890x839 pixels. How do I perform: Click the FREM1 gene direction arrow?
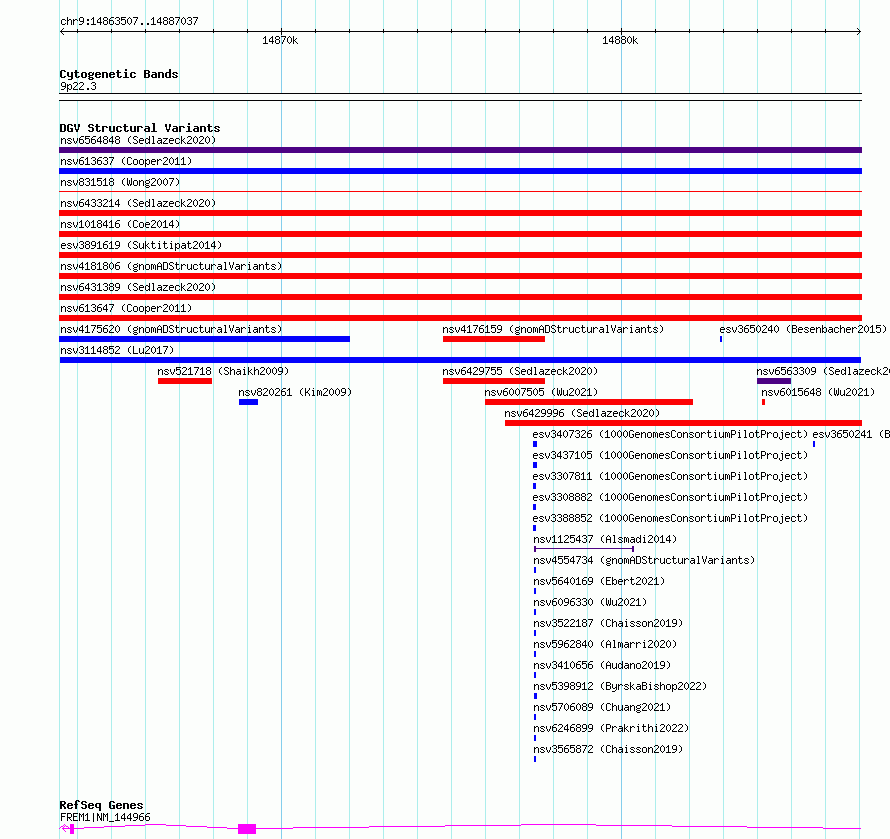[x=64, y=828]
